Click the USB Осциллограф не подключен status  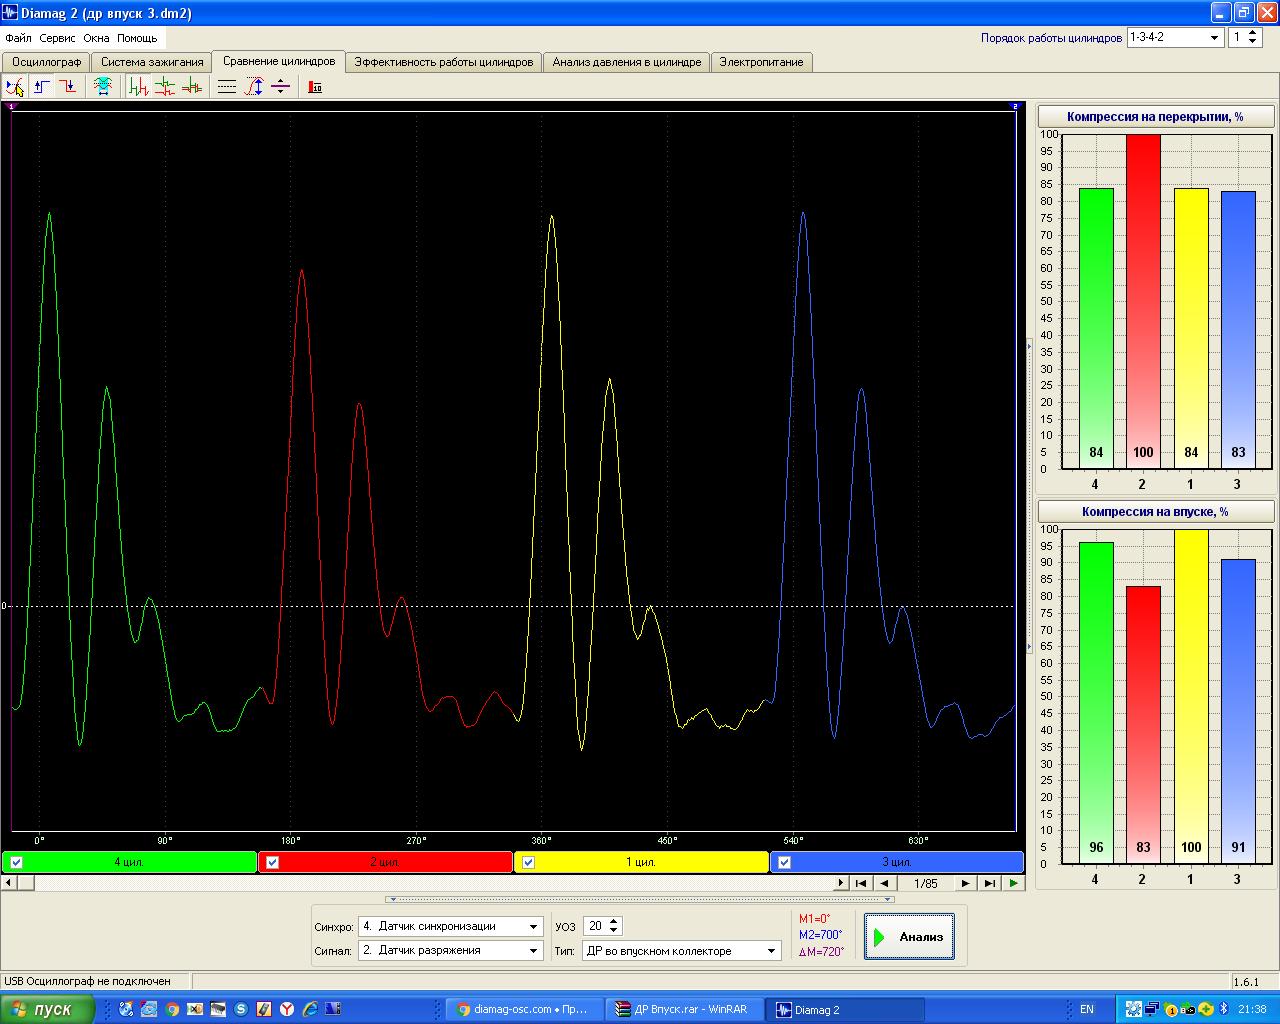pyautogui.click(x=88, y=982)
